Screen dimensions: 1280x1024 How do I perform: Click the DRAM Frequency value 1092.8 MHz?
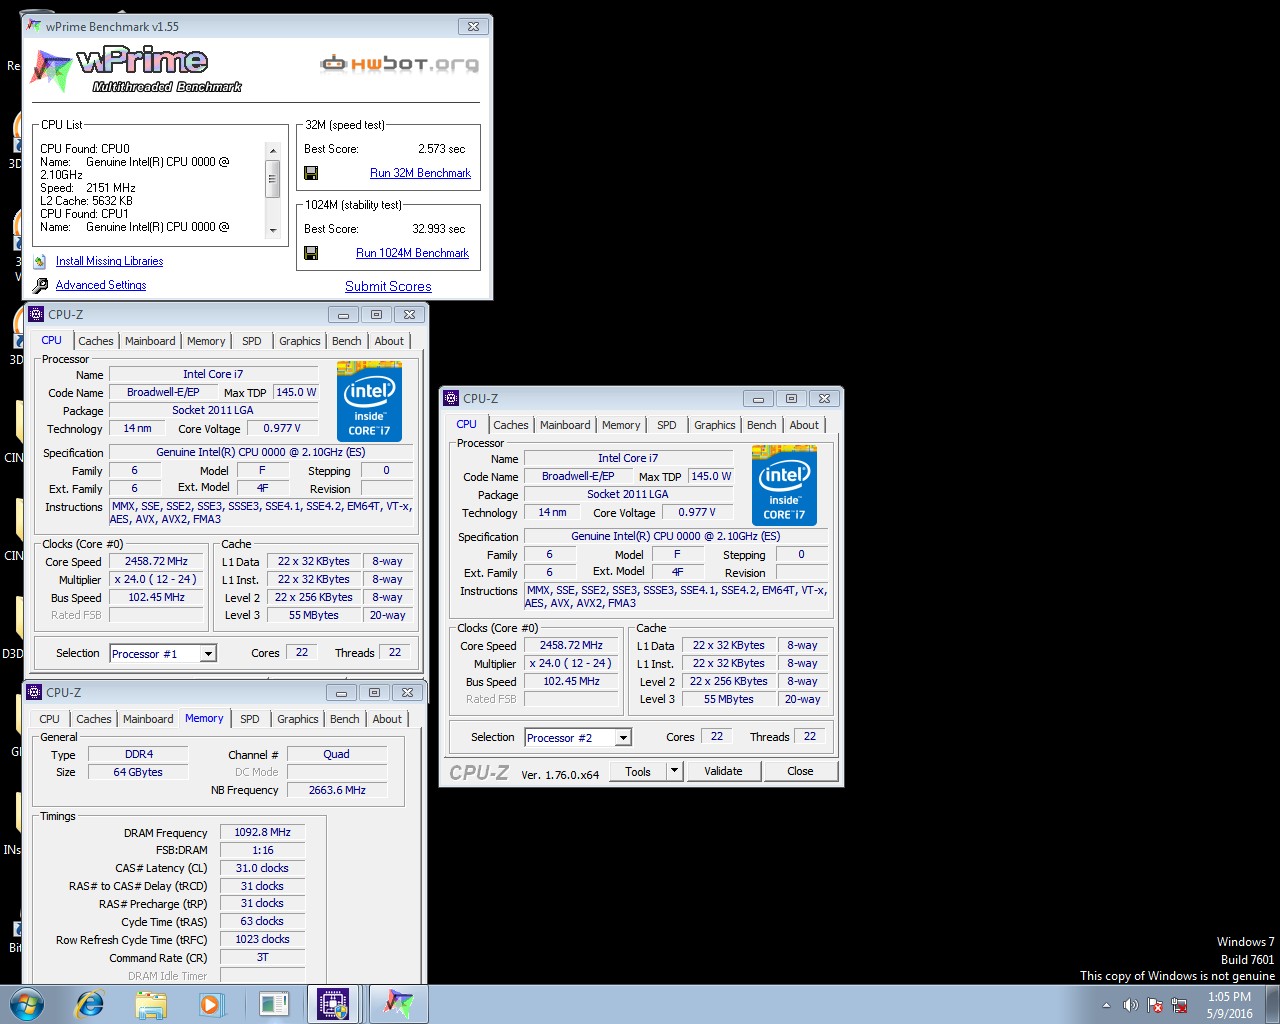(262, 832)
